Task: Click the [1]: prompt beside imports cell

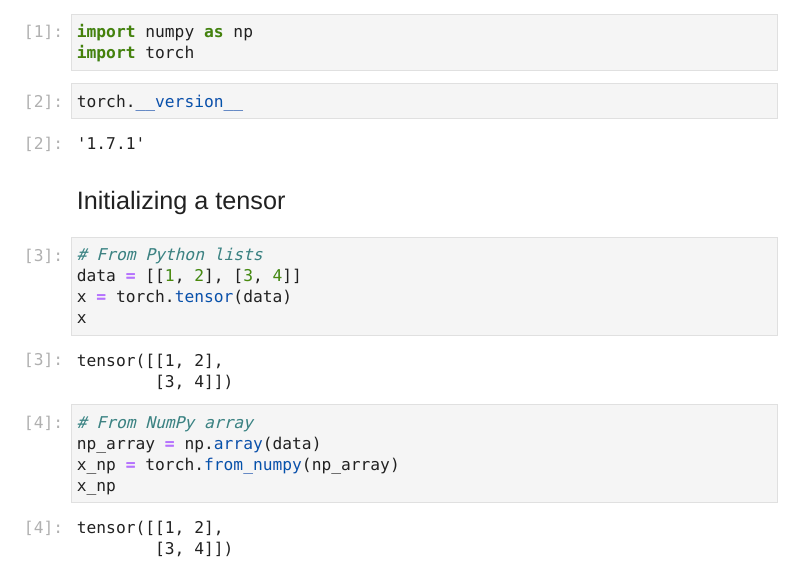Action: [44, 31]
